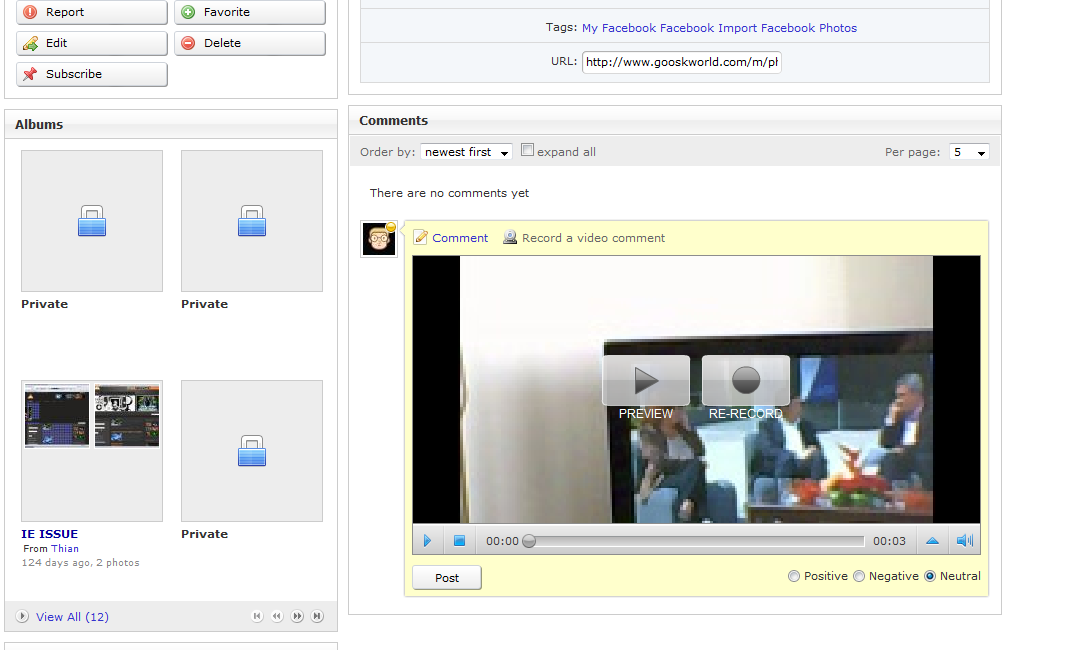Click the user avatar beside comment box

(379, 239)
